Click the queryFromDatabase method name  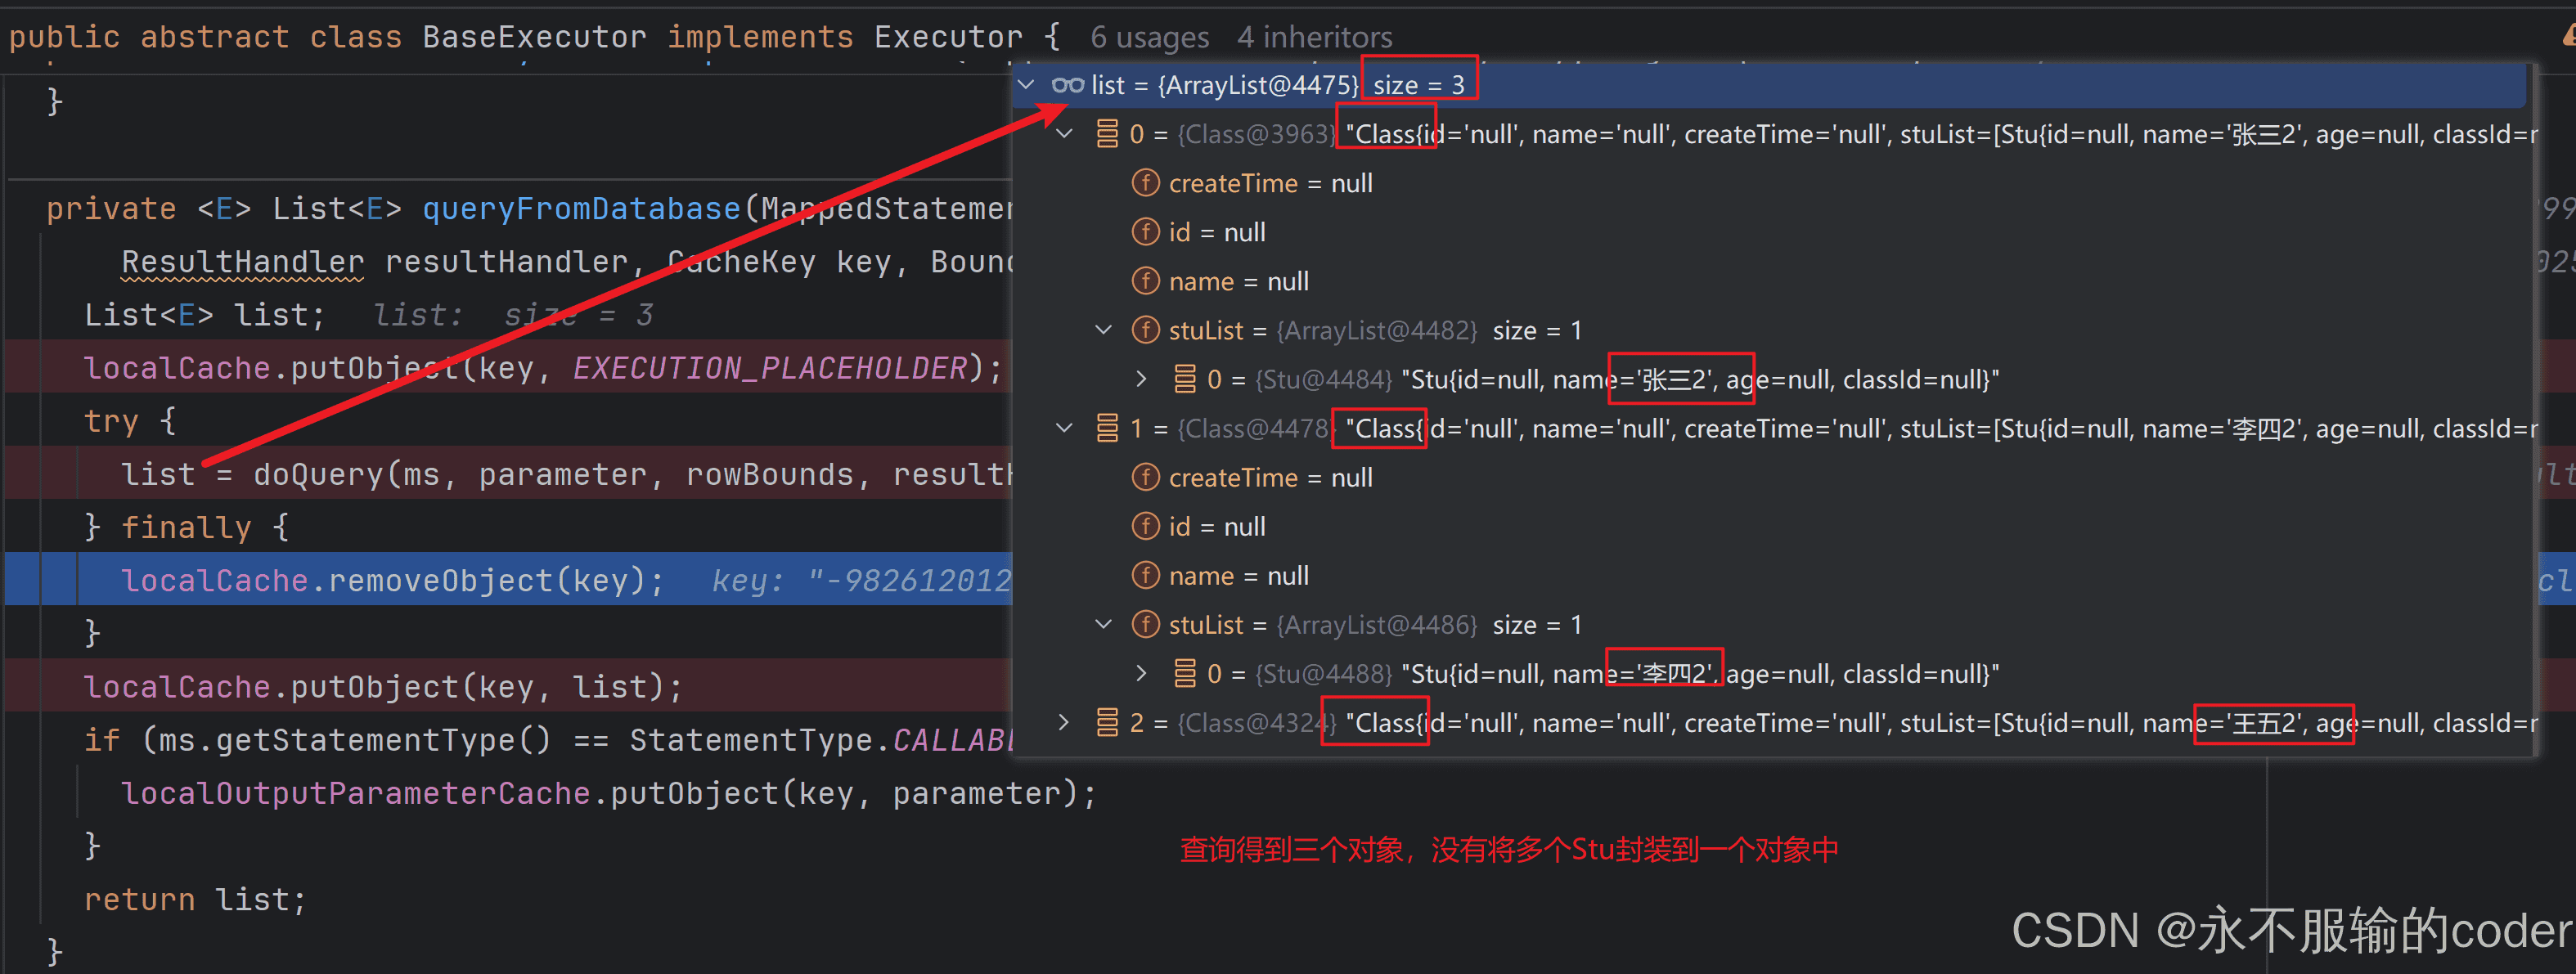(x=581, y=208)
